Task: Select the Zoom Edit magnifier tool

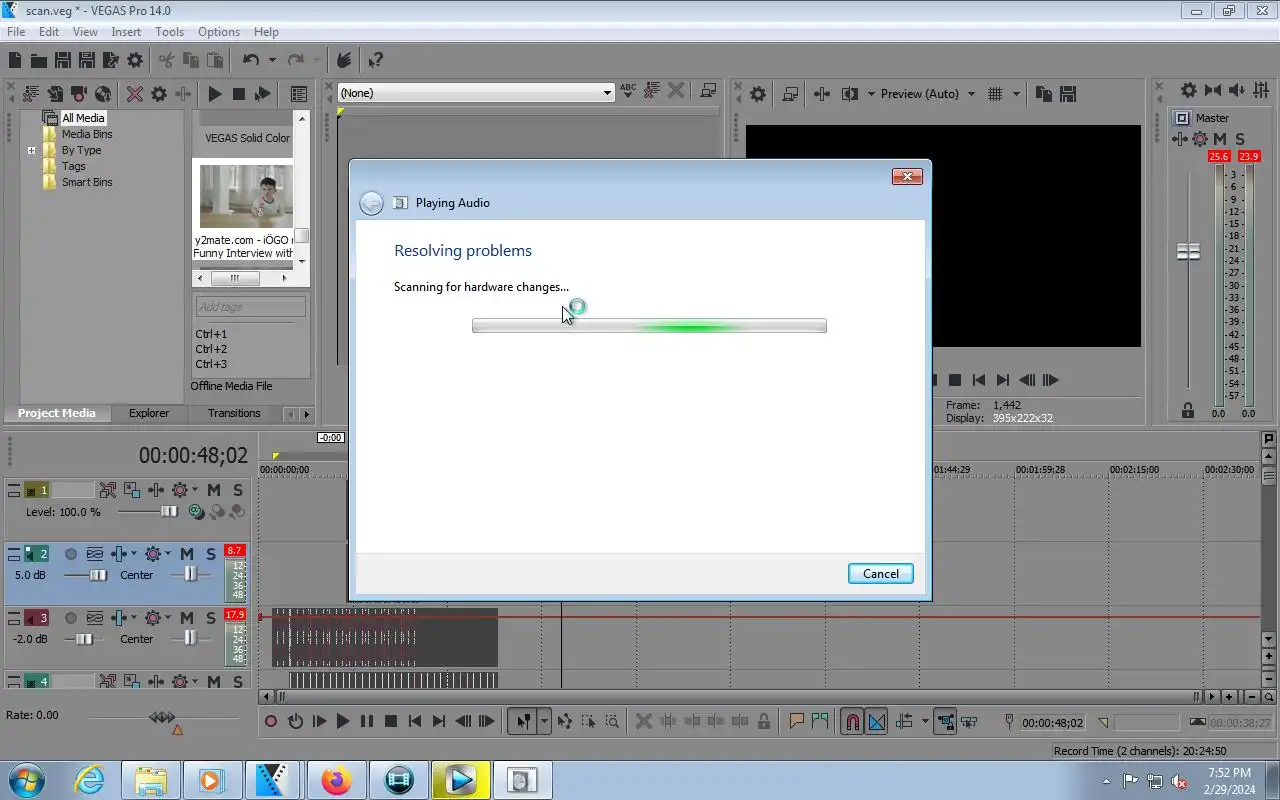Action: [612, 721]
